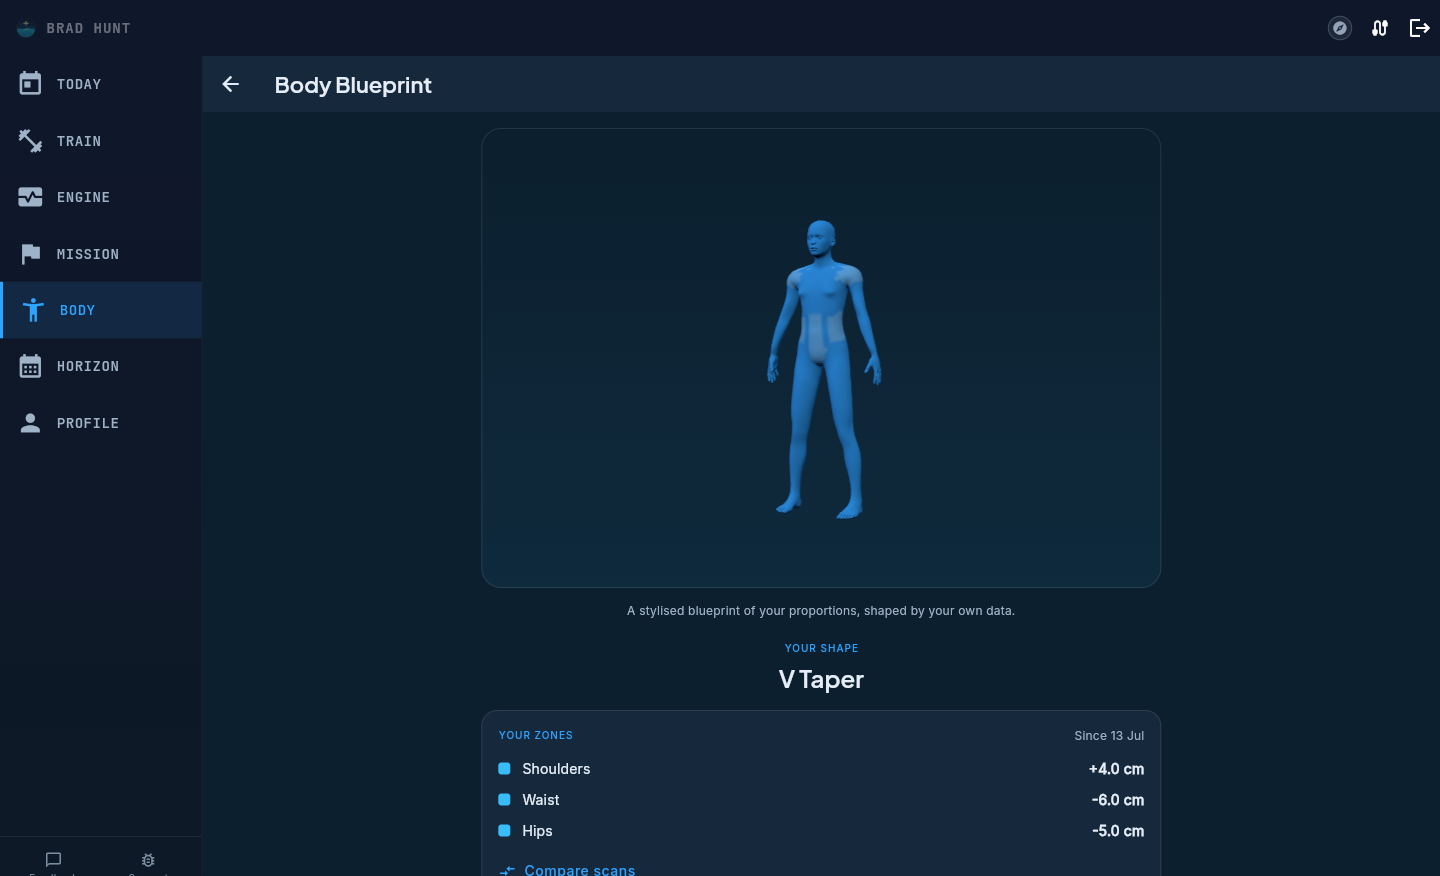
Task: Click the Compare scans arrows icon
Action: (x=507, y=870)
